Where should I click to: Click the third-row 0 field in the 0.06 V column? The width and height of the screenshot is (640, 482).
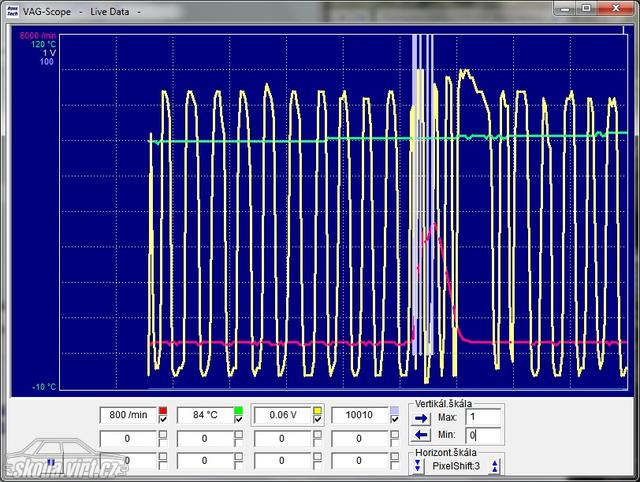pyautogui.click(x=283, y=461)
